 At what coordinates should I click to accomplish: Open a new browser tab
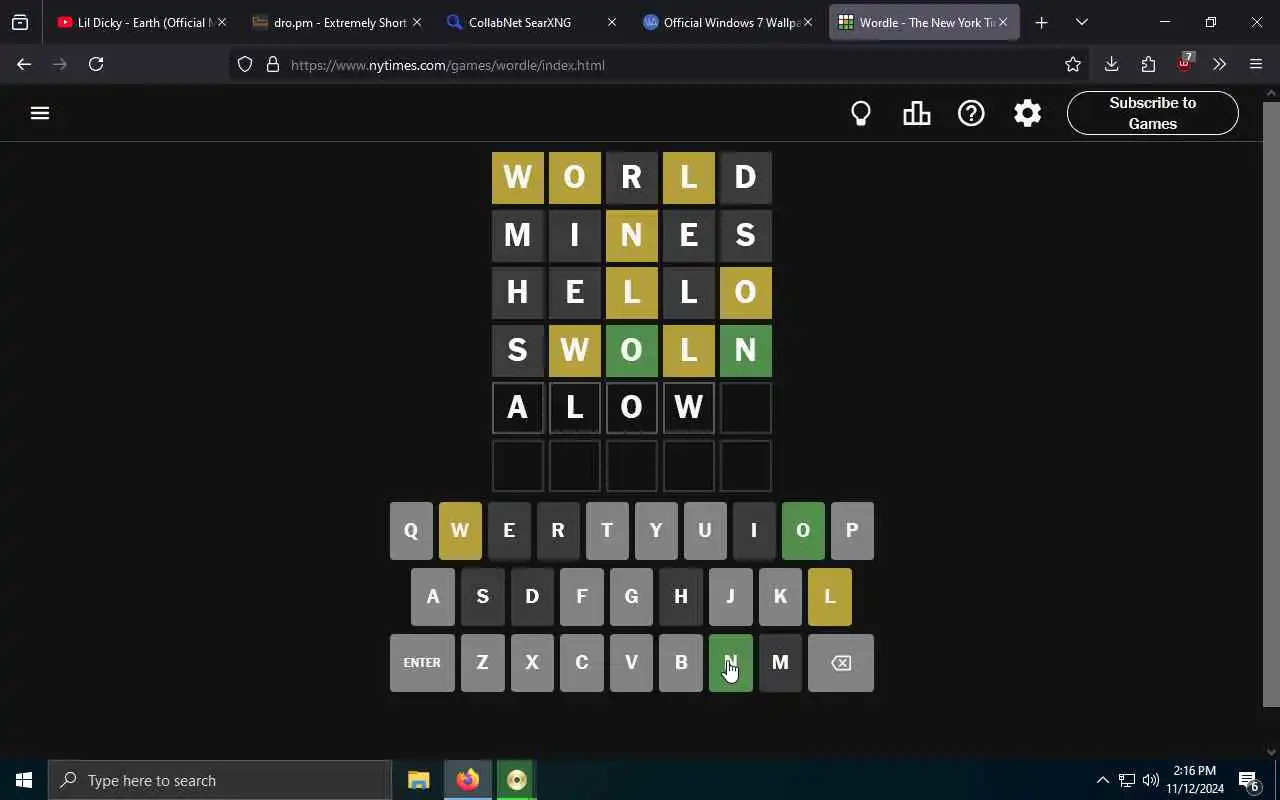point(1041,22)
